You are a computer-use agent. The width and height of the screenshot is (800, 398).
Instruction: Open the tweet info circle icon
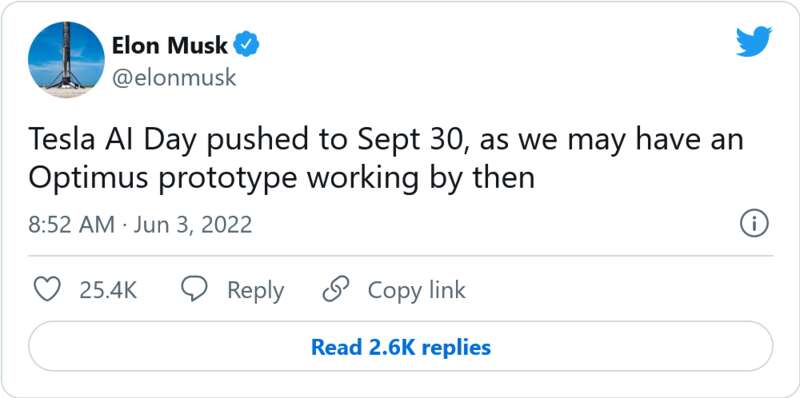click(x=754, y=225)
